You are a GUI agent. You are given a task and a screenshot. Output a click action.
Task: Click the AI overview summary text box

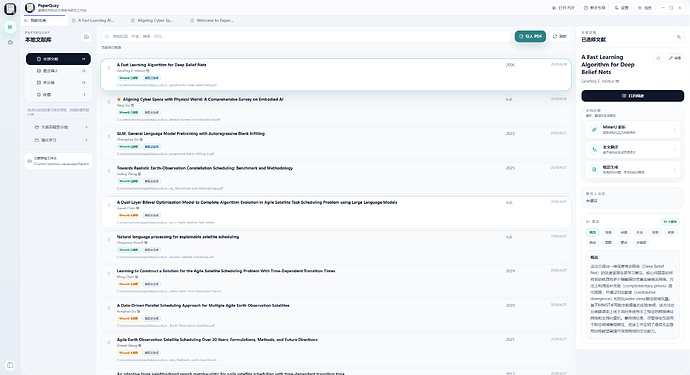pyautogui.click(x=632, y=294)
